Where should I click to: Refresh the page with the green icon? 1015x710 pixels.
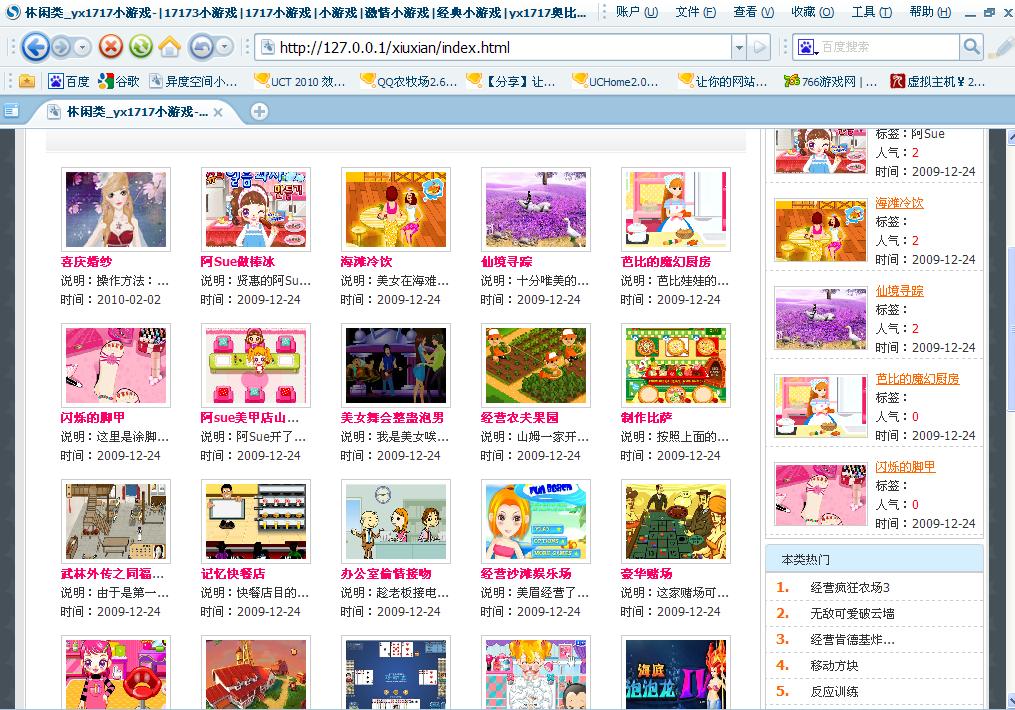point(140,47)
